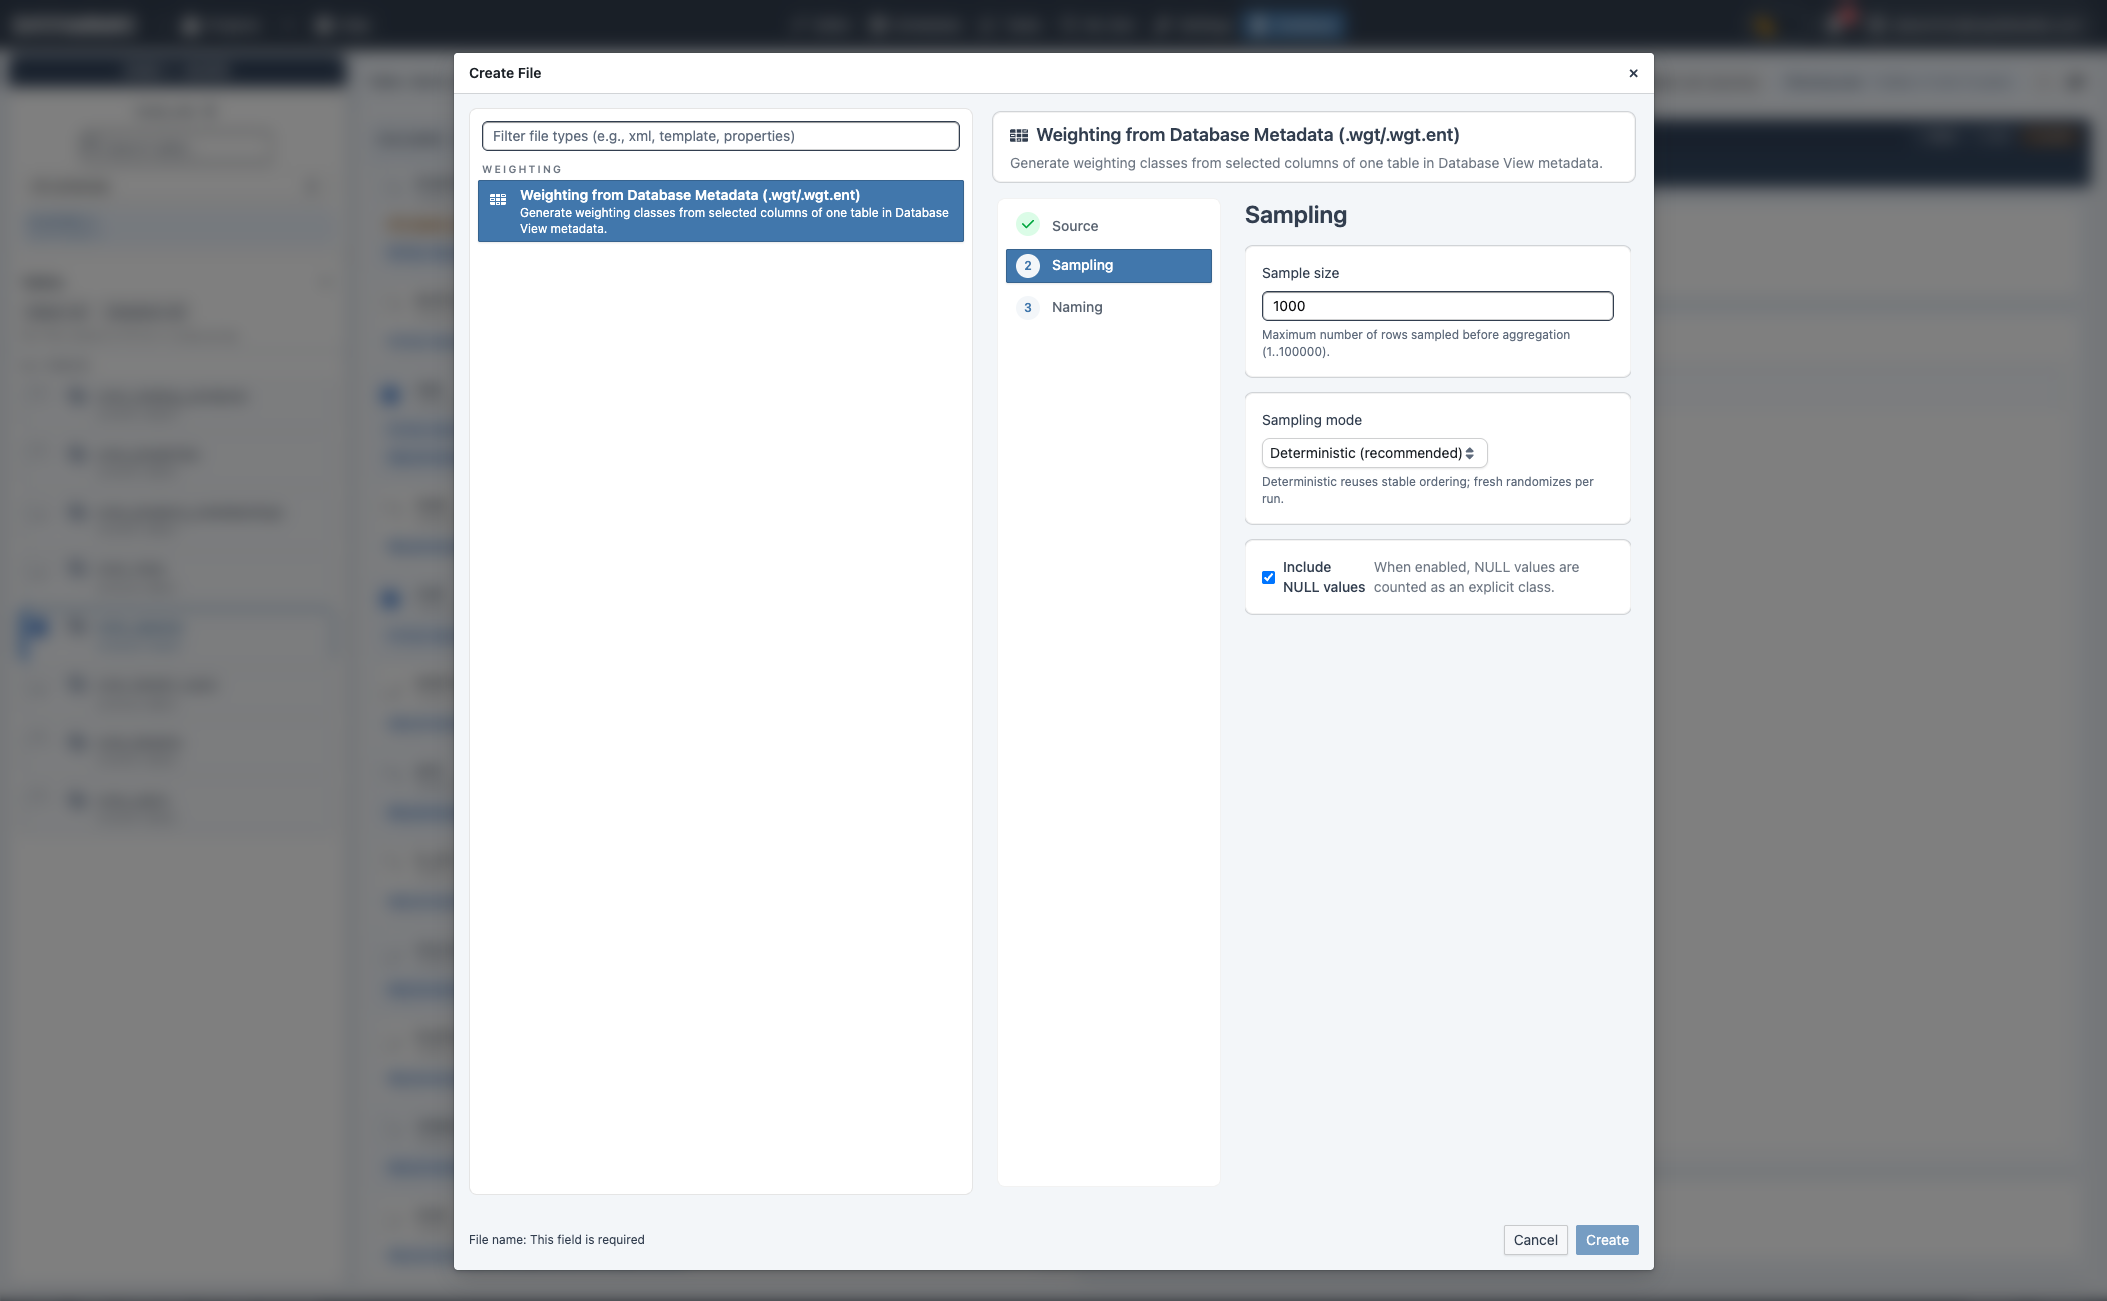Focus the Sample size input showing 1000
Image resolution: width=2107 pixels, height=1301 pixels.
[1437, 305]
